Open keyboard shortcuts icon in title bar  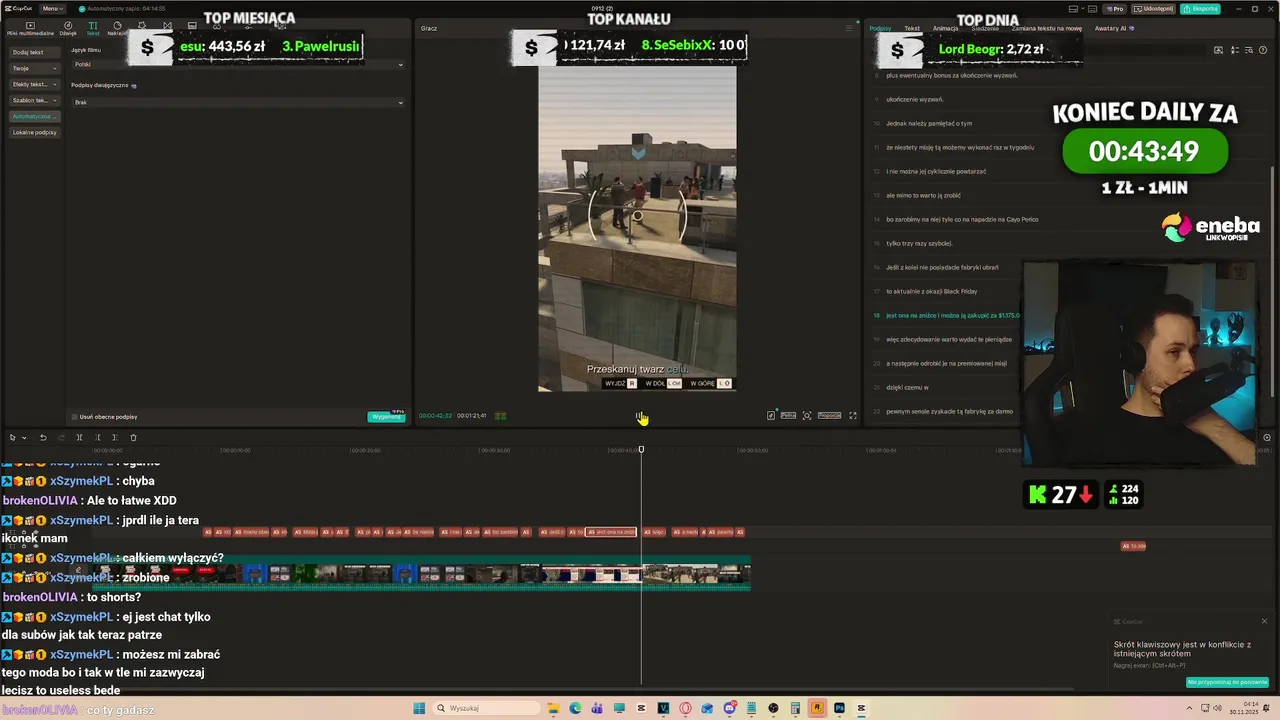pos(1094,9)
